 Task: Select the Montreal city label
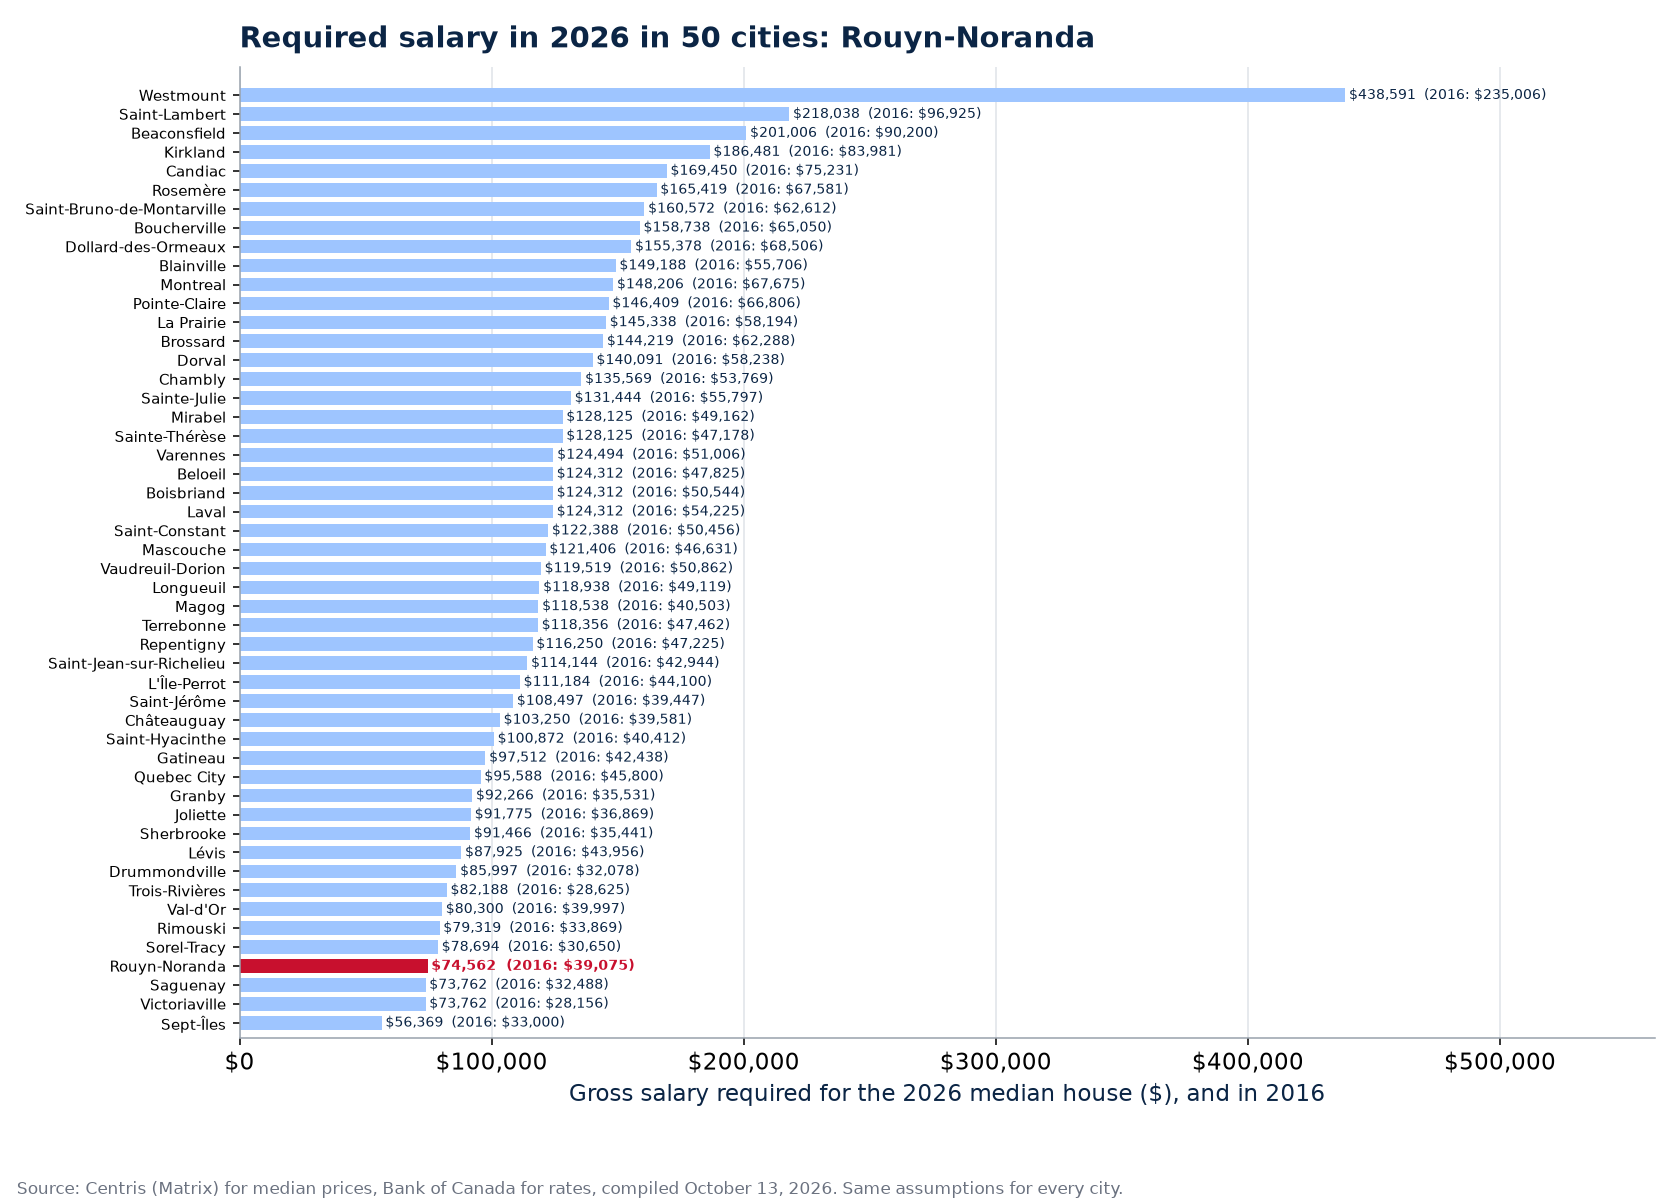[x=193, y=285]
